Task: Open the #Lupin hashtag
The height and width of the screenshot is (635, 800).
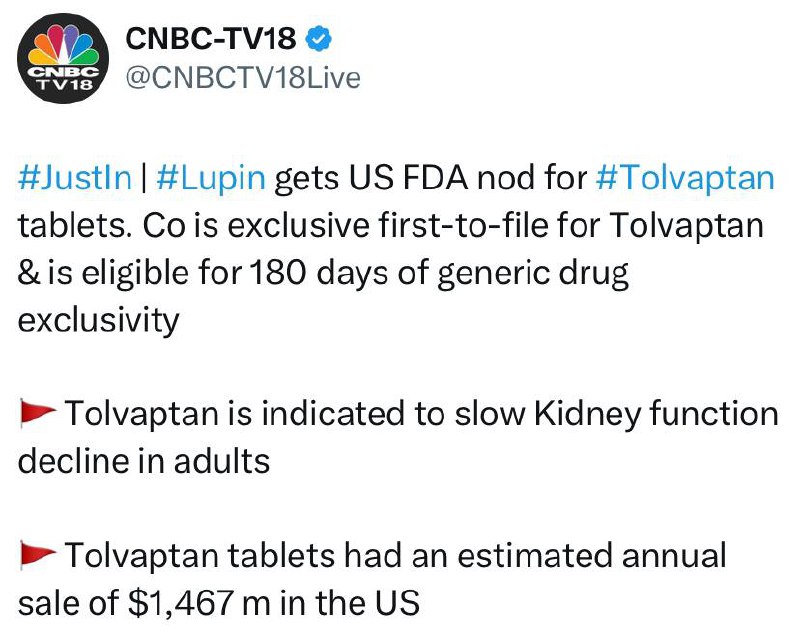Action: 211,177
